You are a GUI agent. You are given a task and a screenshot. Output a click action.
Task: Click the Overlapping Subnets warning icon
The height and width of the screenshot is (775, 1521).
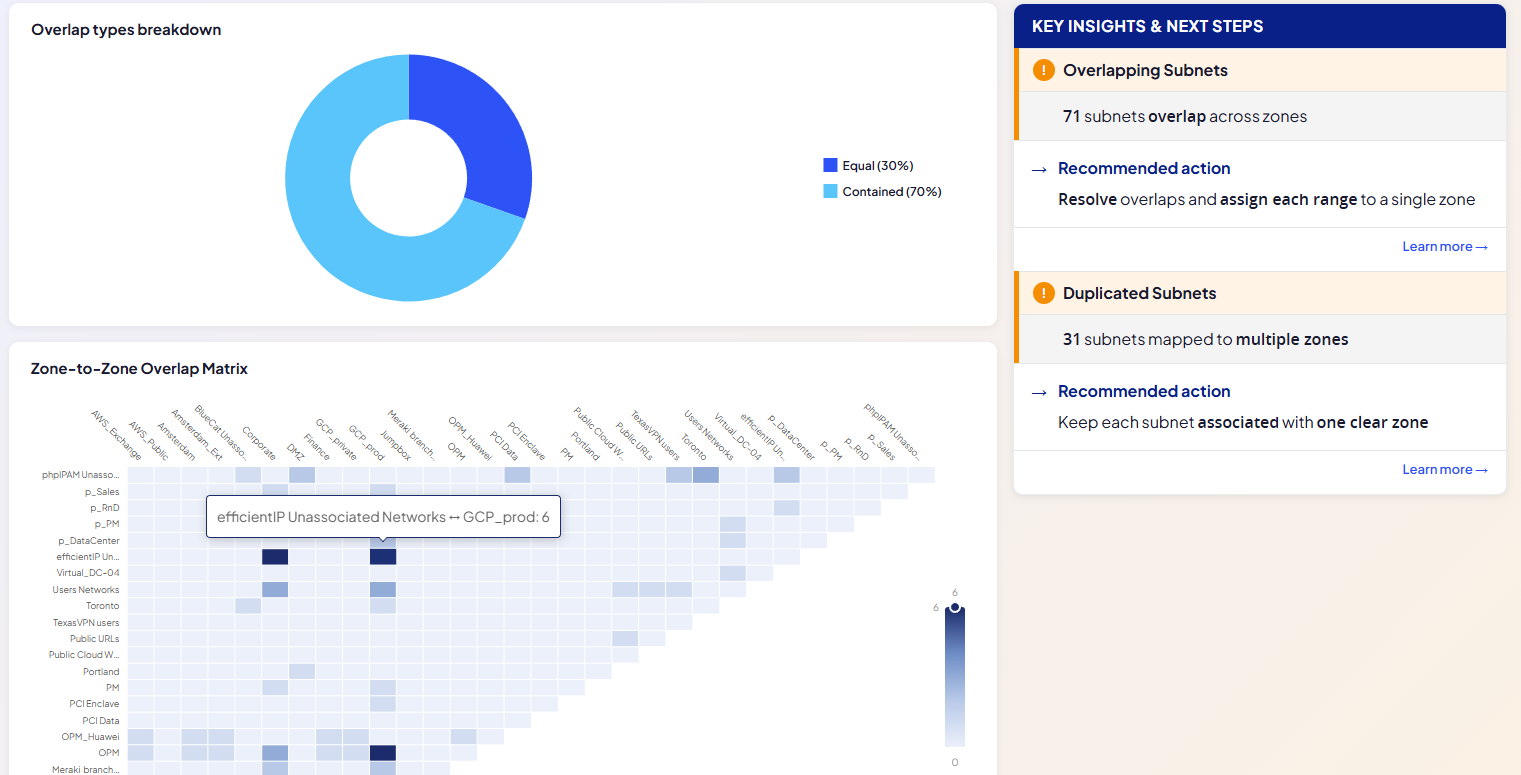[1044, 70]
